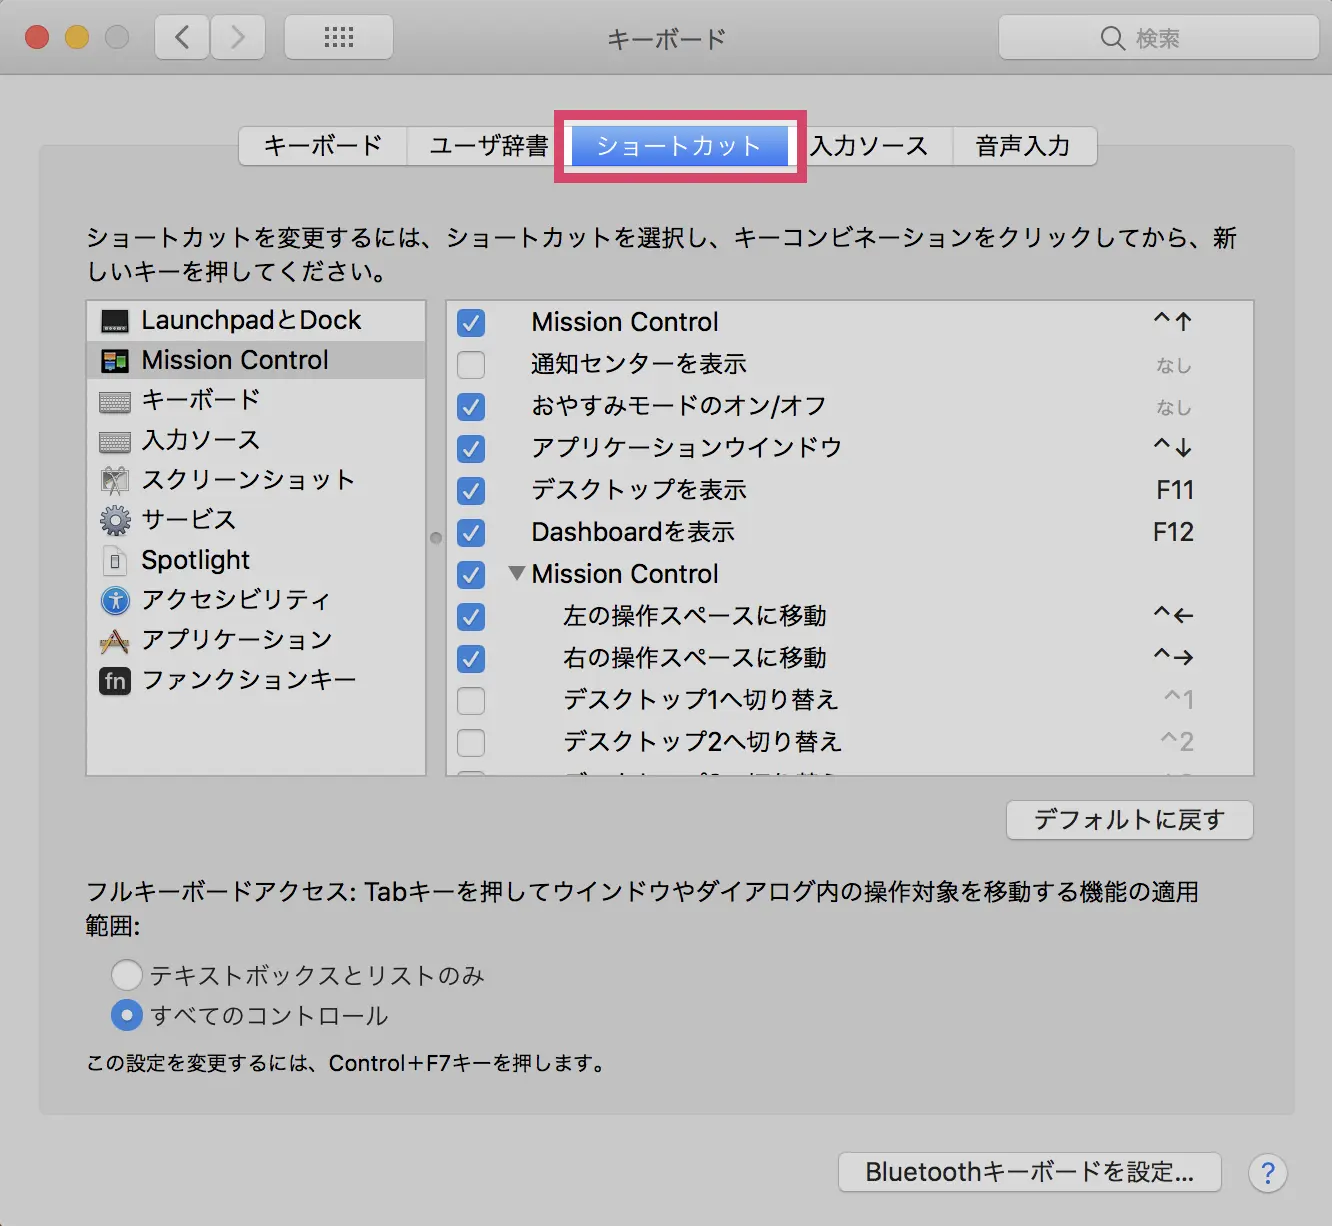The height and width of the screenshot is (1226, 1332).
Task: Enable デスクトップ1へ切り替え checkbox
Action: pos(471,701)
